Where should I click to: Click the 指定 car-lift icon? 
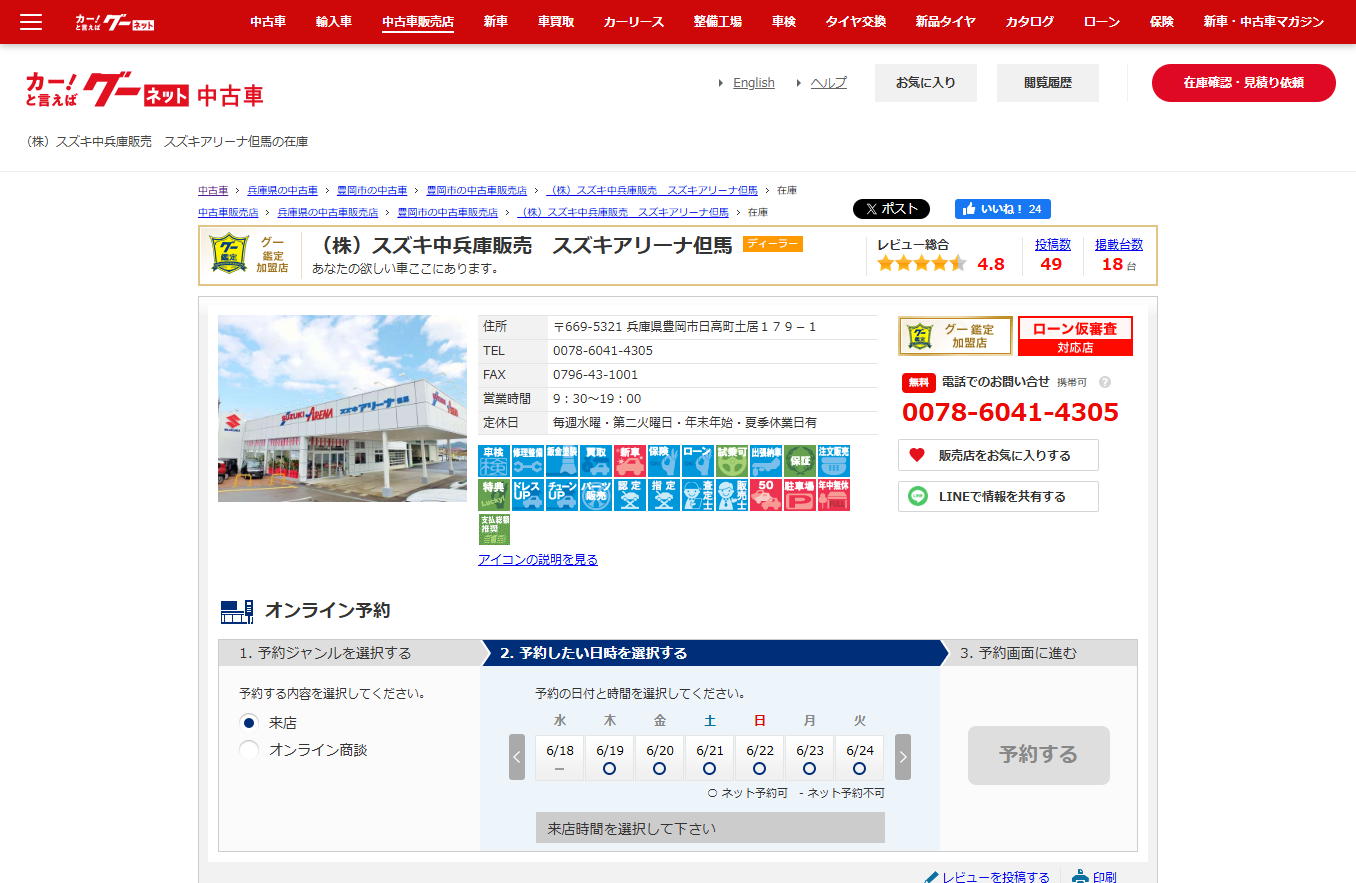click(x=664, y=495)
